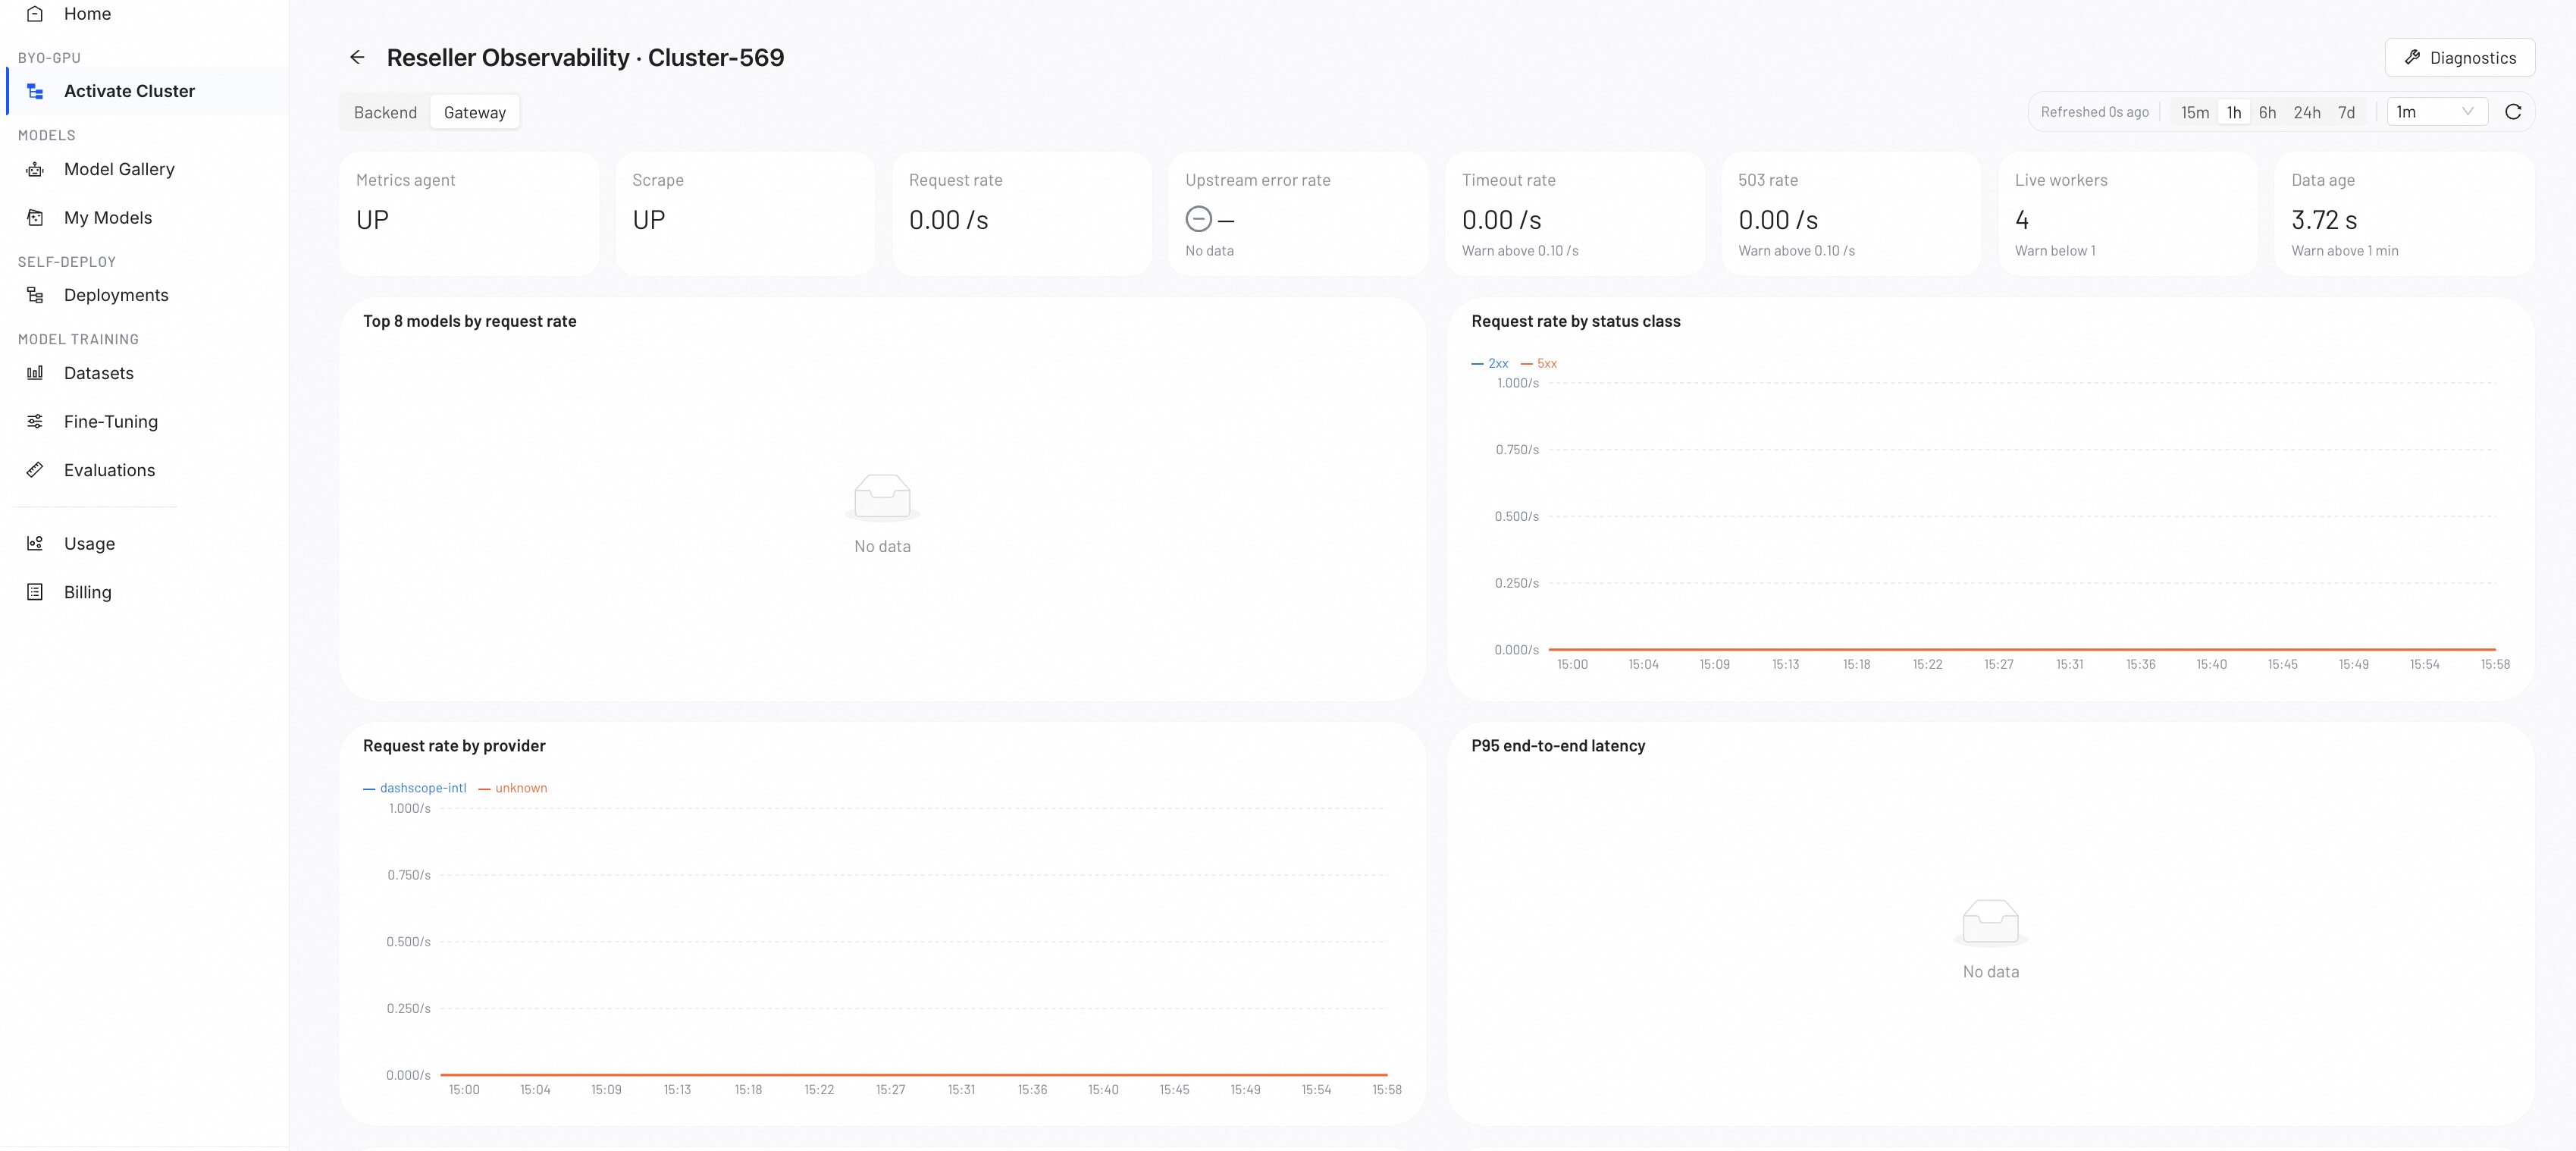
Task: Click the Evaluations ruler icon
Action: coord(35,470)
